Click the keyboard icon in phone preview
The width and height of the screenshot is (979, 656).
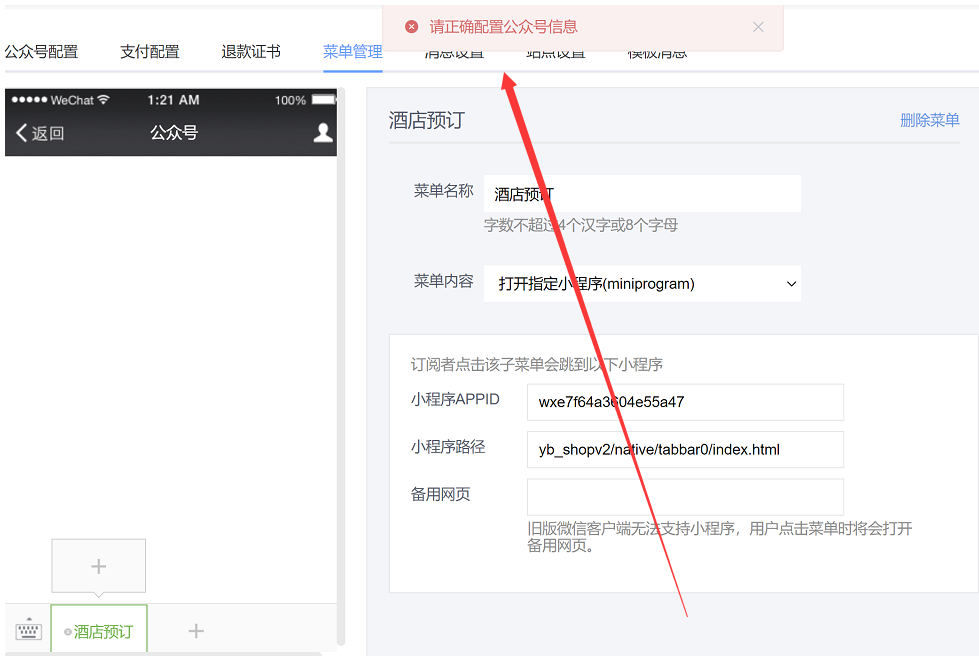[28, 630]
